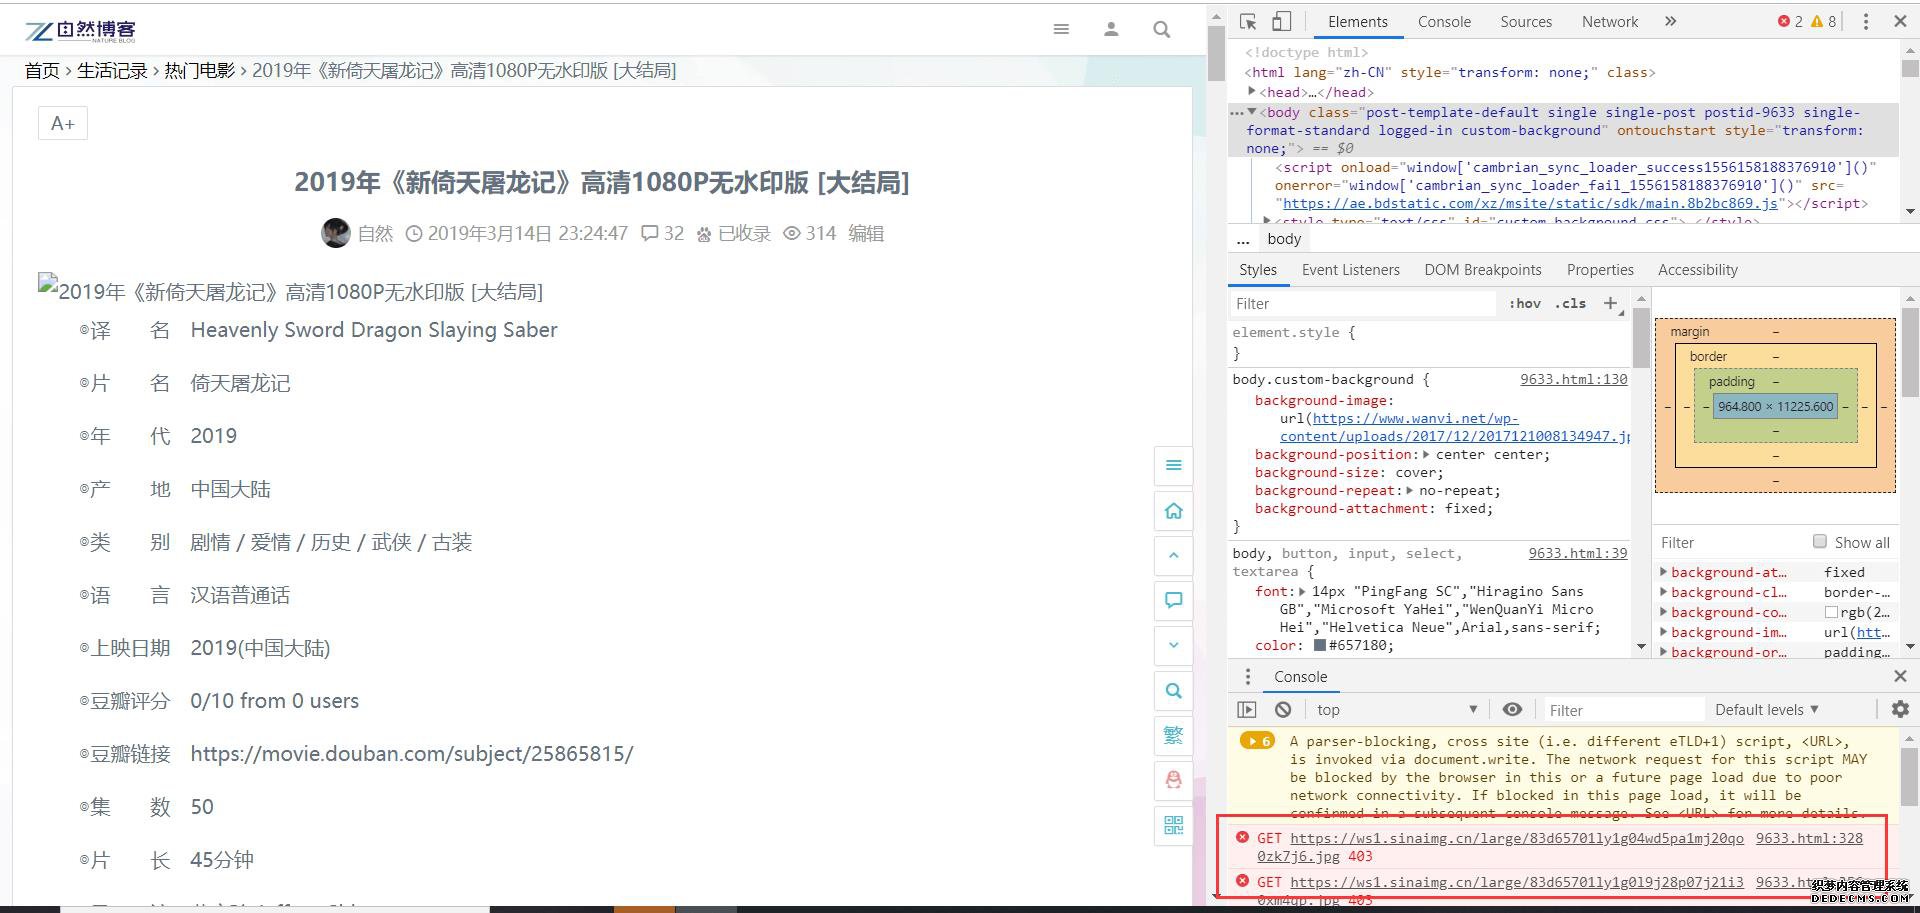Expand background-at… computed property row

point(1664,572)
